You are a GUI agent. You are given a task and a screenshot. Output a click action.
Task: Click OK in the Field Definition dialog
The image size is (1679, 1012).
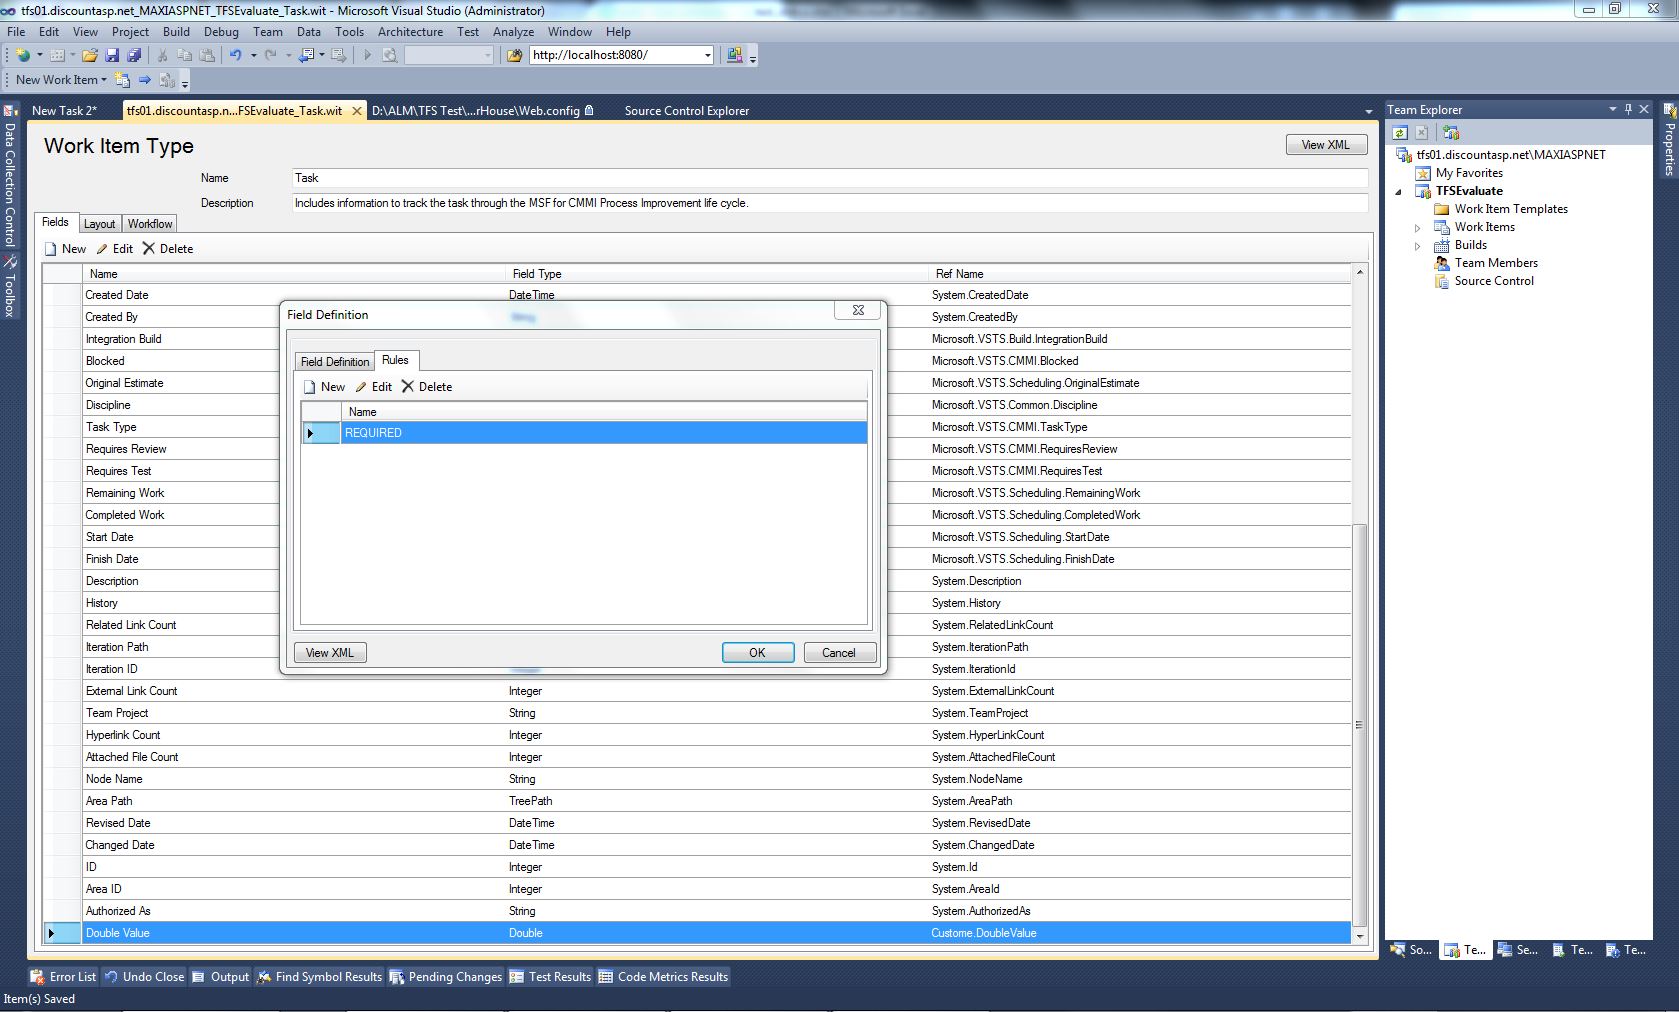(757, 653)
